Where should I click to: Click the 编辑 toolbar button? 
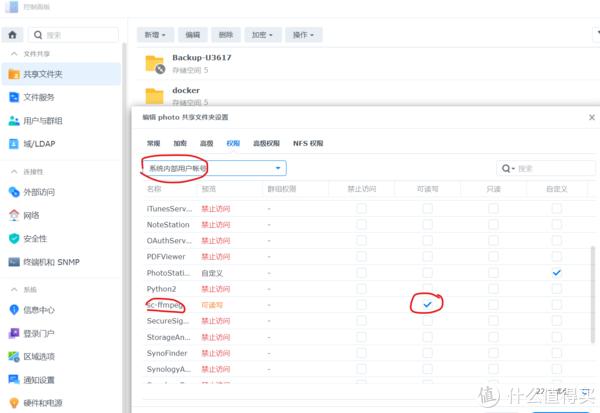coord(193,35)
